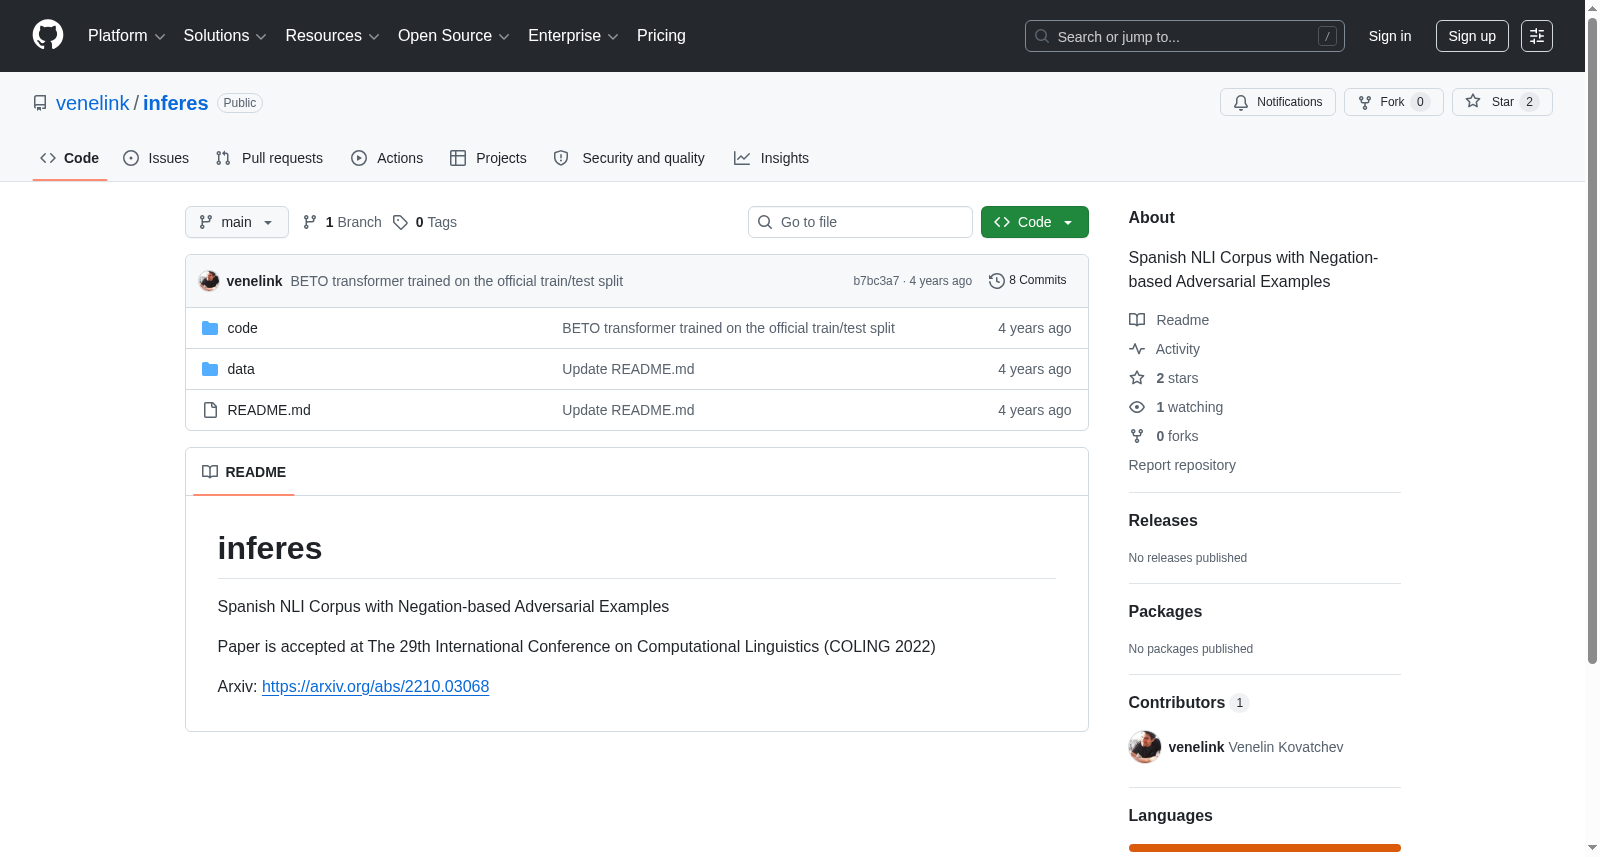Click the GitHub logo icon
This screenshot has width=1600, height=857.
(x=48, y=35)
